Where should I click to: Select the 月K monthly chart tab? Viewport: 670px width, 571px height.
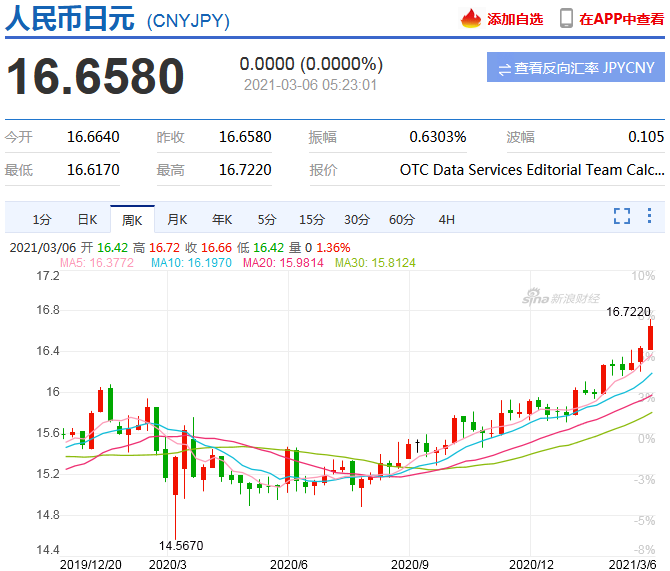tap(177, 219)
